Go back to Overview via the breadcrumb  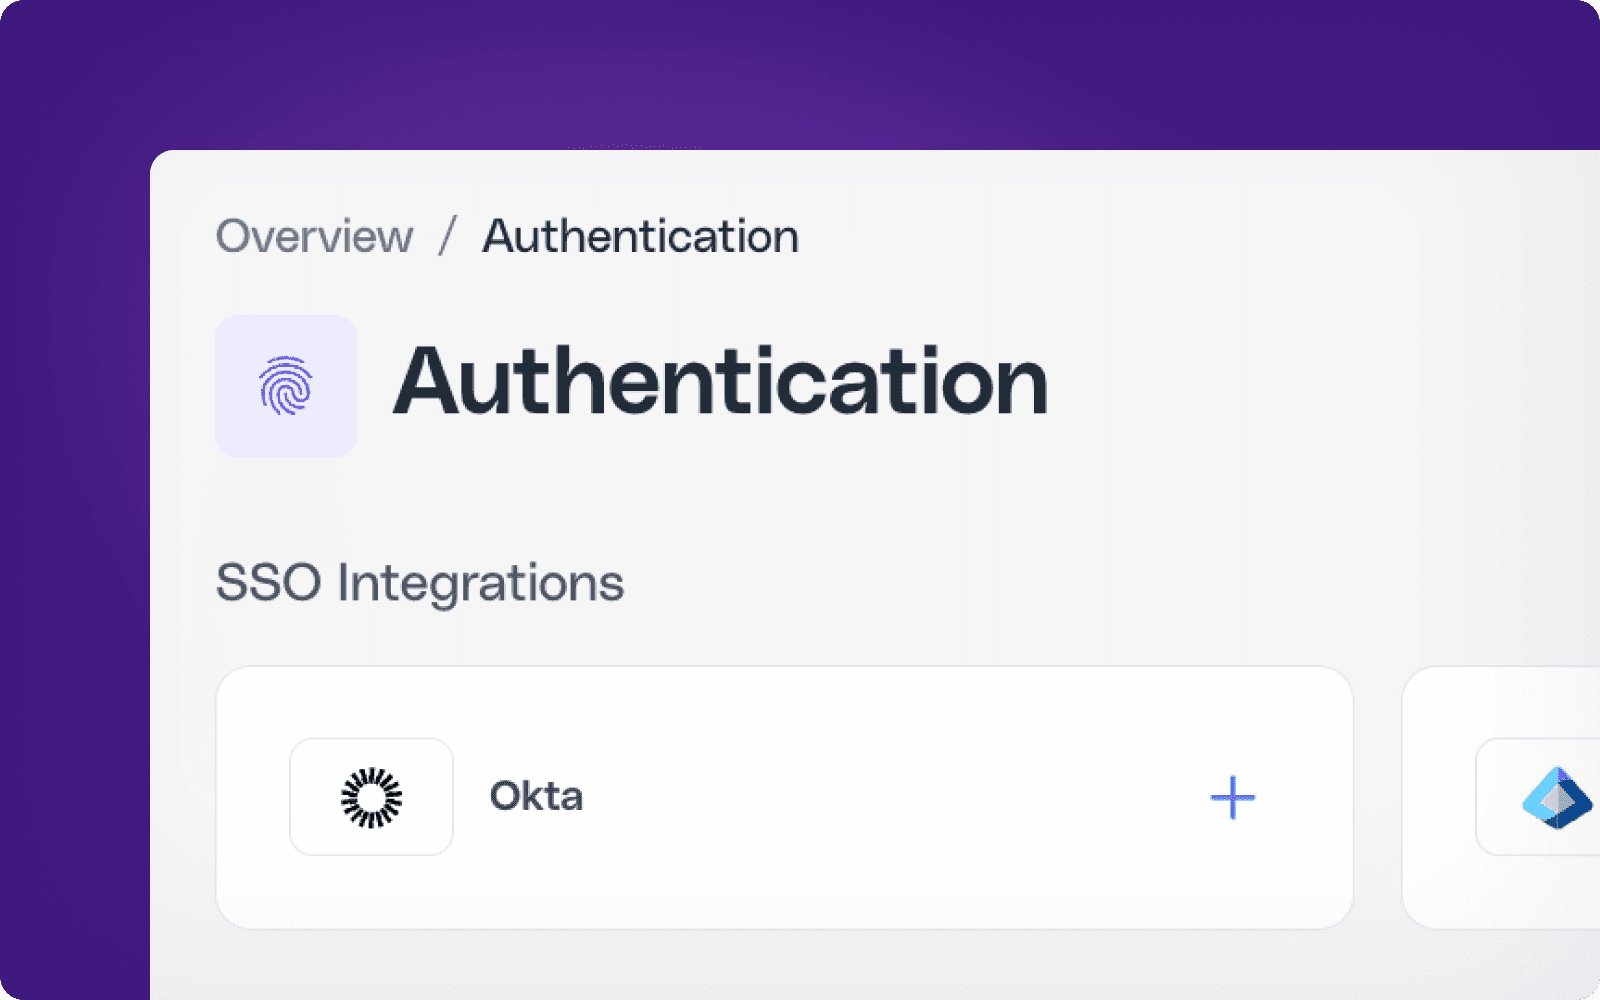315,237
